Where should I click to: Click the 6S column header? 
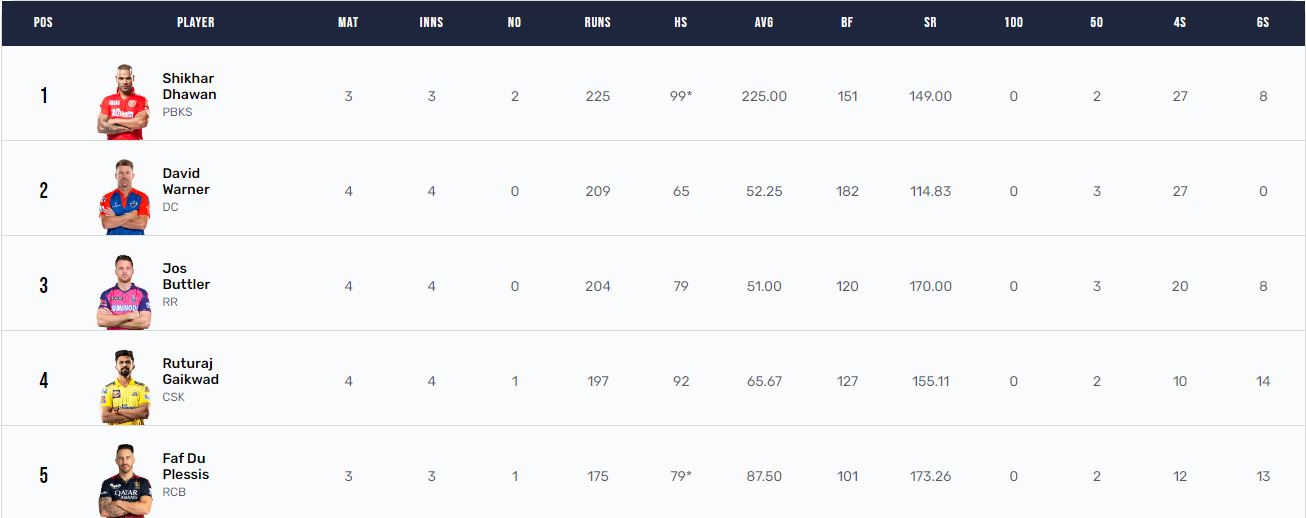1263,22
